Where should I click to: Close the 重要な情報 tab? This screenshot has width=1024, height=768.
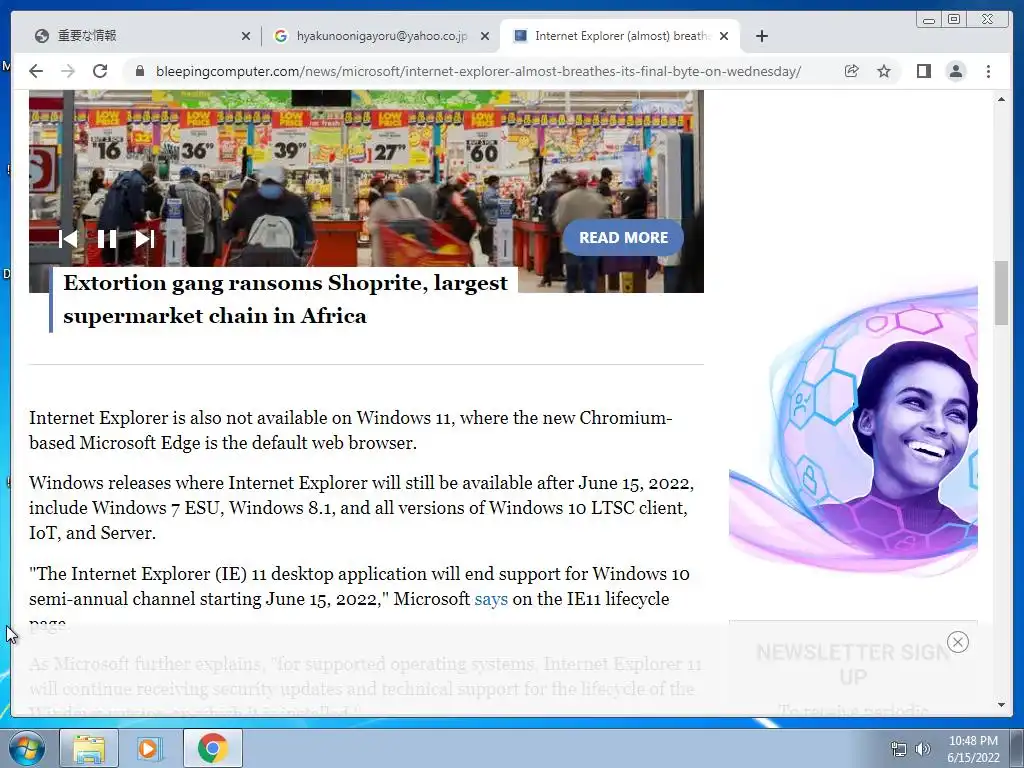tap(246, 36)
